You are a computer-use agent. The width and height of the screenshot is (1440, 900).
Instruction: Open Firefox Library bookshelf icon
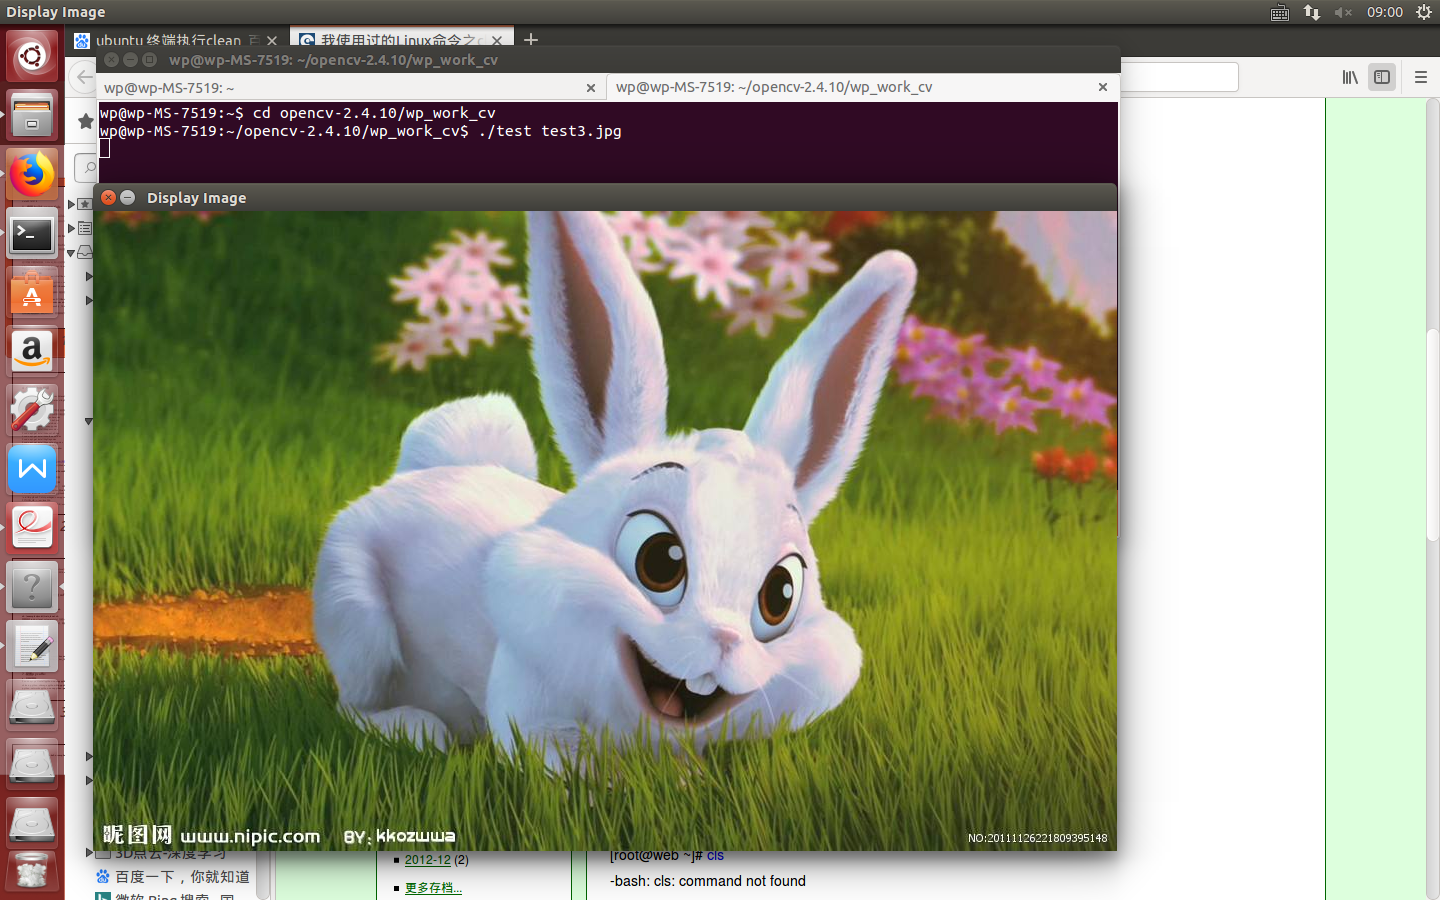coord(1350,77)
